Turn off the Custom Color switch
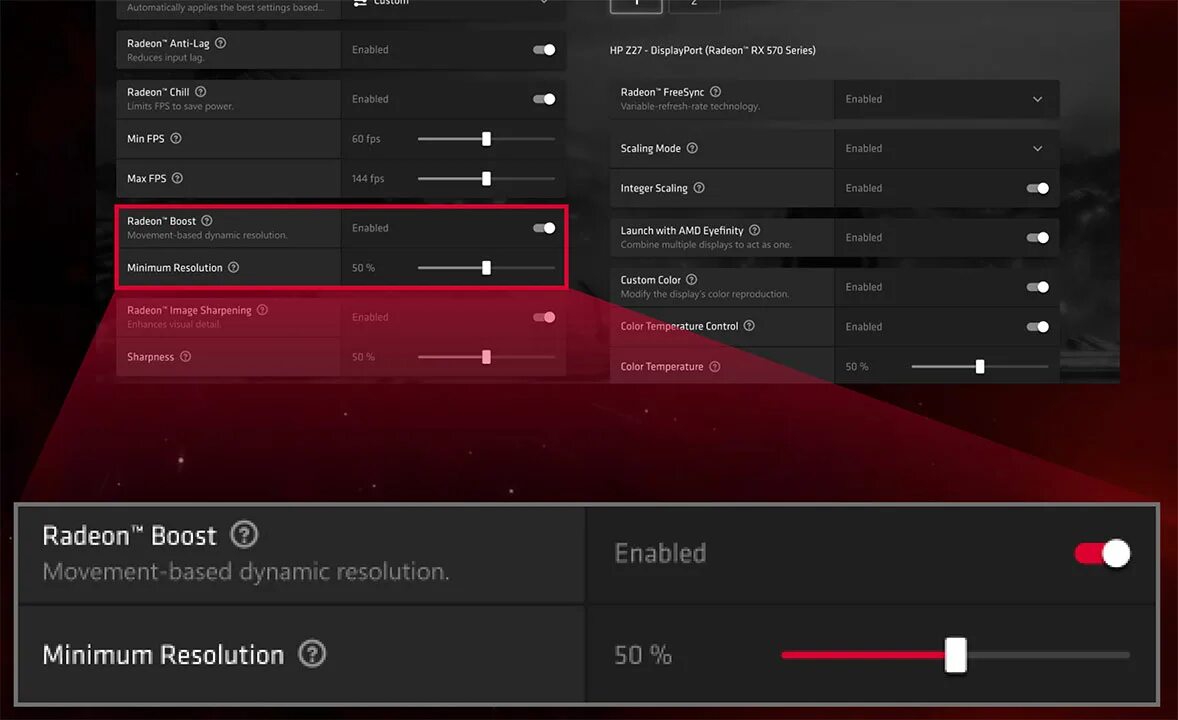The height and width of the screenshot is (720, 1178). click(x=1038, y=287)
